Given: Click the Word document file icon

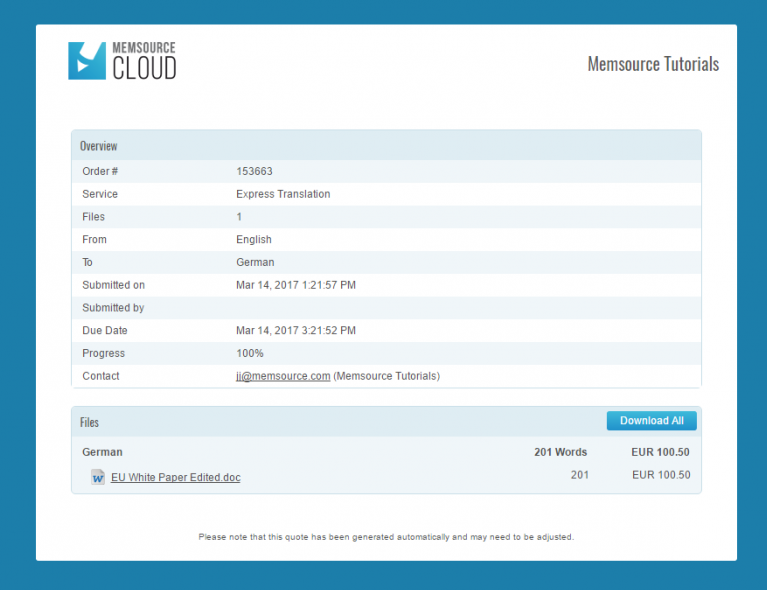Looking at the screenshot, I should coord(98,477).
